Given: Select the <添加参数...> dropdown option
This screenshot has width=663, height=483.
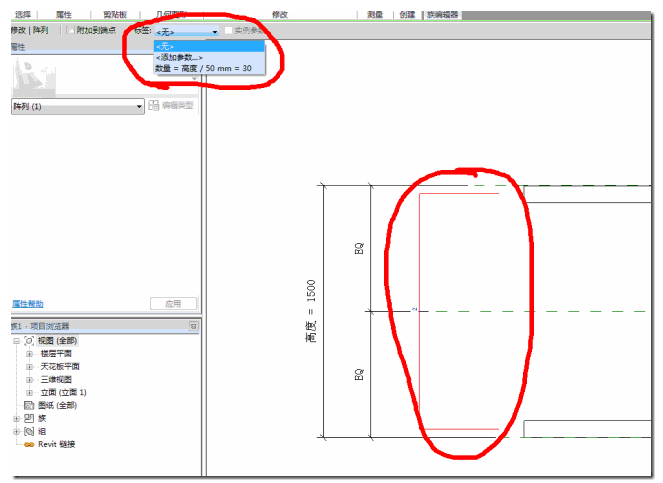Looking at the screenshot, I should 179,57.
